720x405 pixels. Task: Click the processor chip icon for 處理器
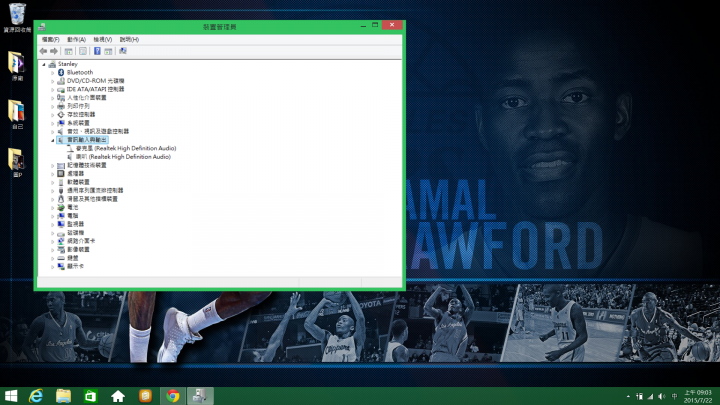(61, 174)
